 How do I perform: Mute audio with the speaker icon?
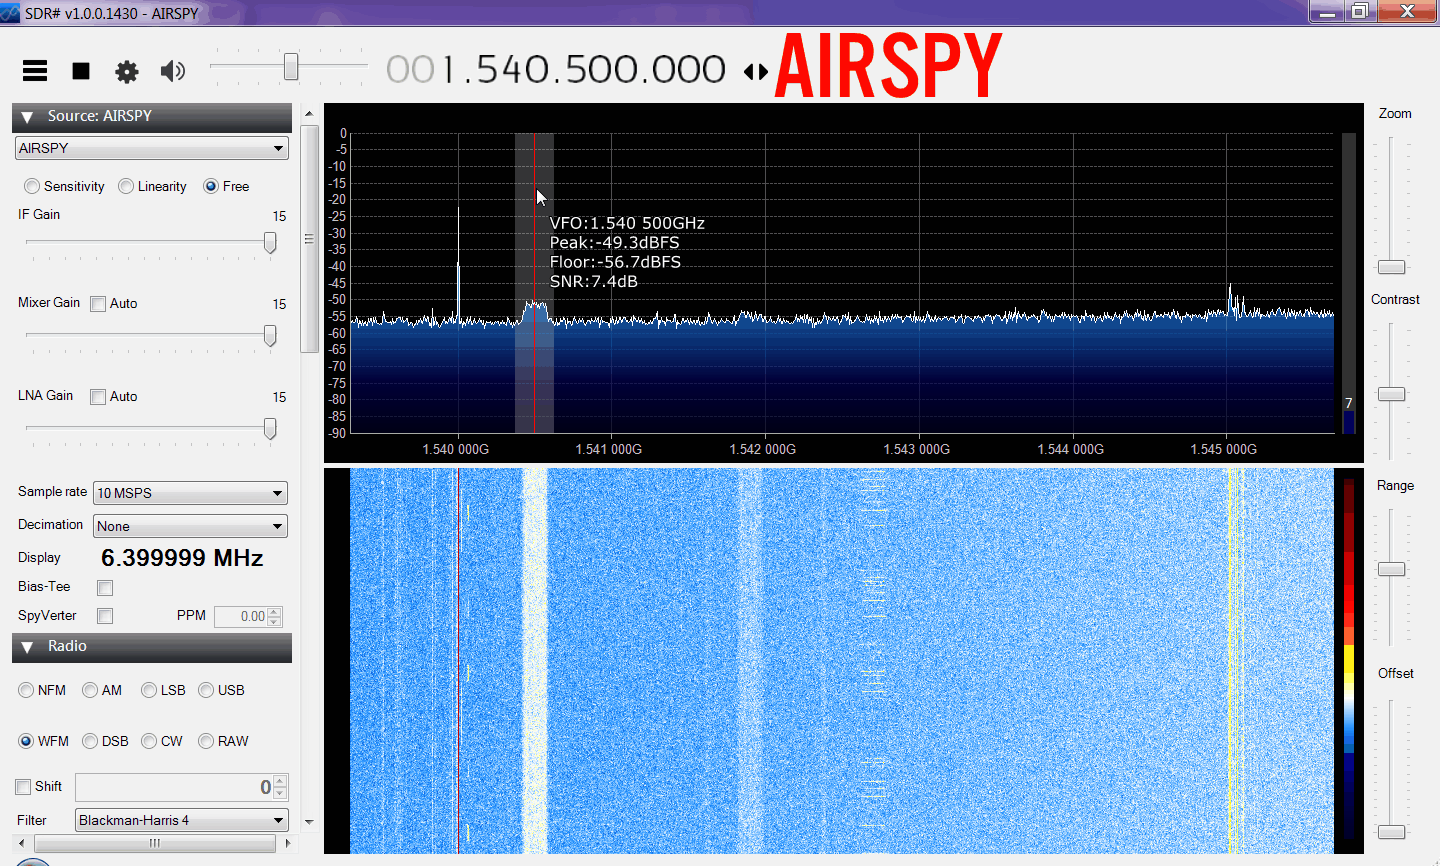[173, 70]
